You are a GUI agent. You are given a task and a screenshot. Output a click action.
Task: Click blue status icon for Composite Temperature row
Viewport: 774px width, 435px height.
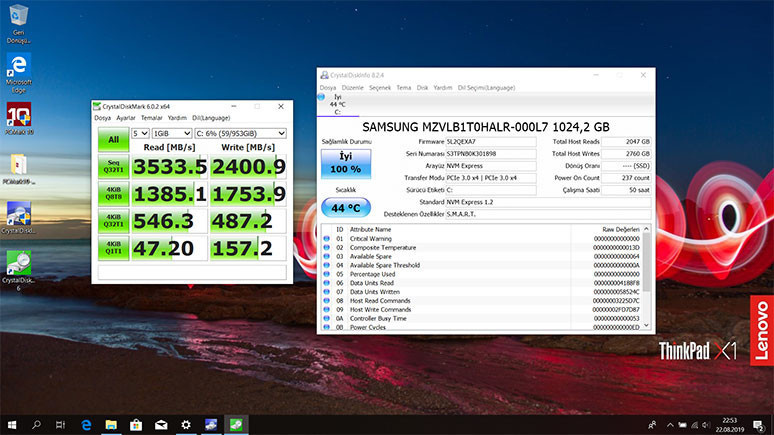(x=326, y=247)
